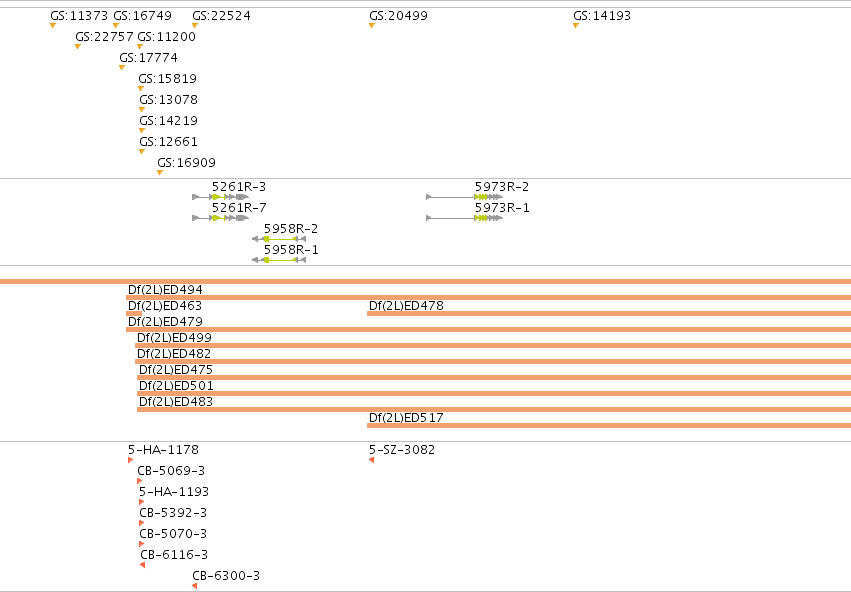851x592 pixels.
Task: Click the GS:11373 insertion triangle marker
Action: point(53,26)
